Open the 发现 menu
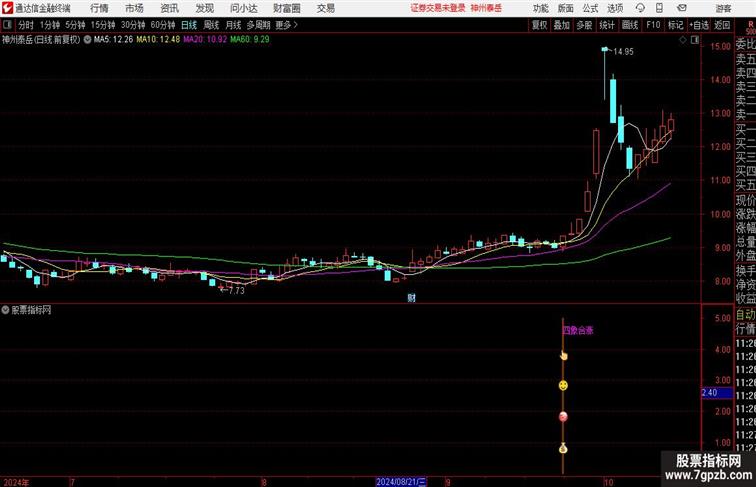The image size is (756, 487). [x=205, y=8]
